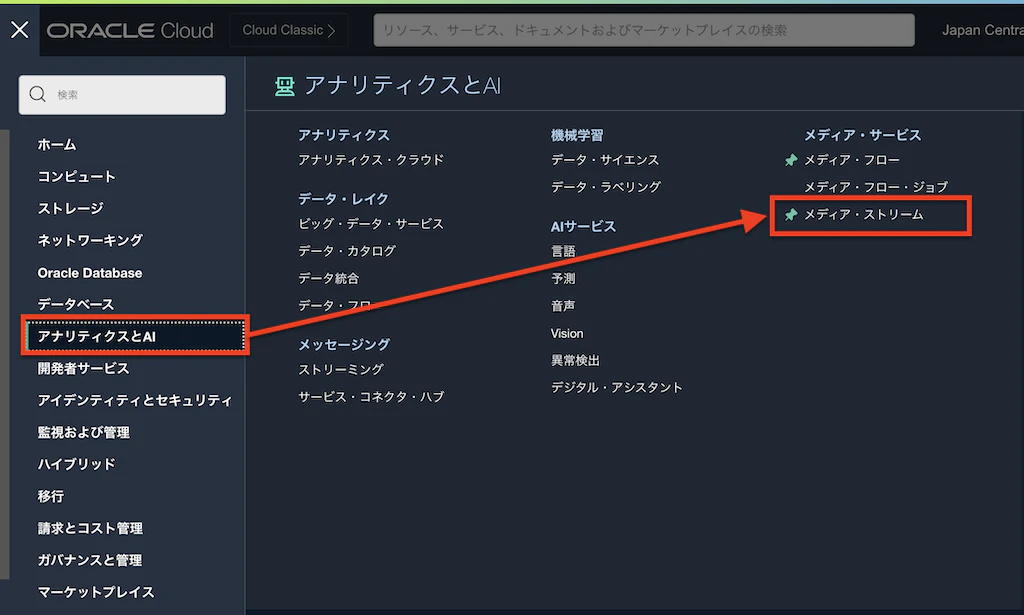Open メディア・フロー link

click(852, 160)
